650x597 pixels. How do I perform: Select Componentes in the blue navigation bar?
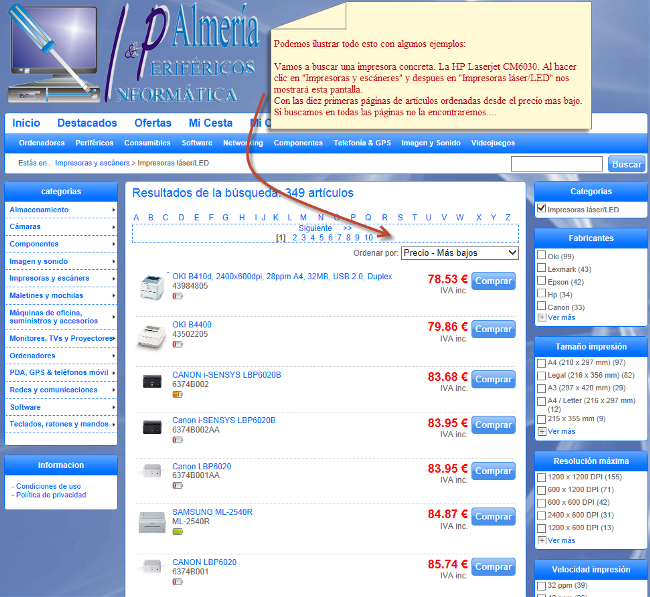pyautogui.click(x=298, y=143)
